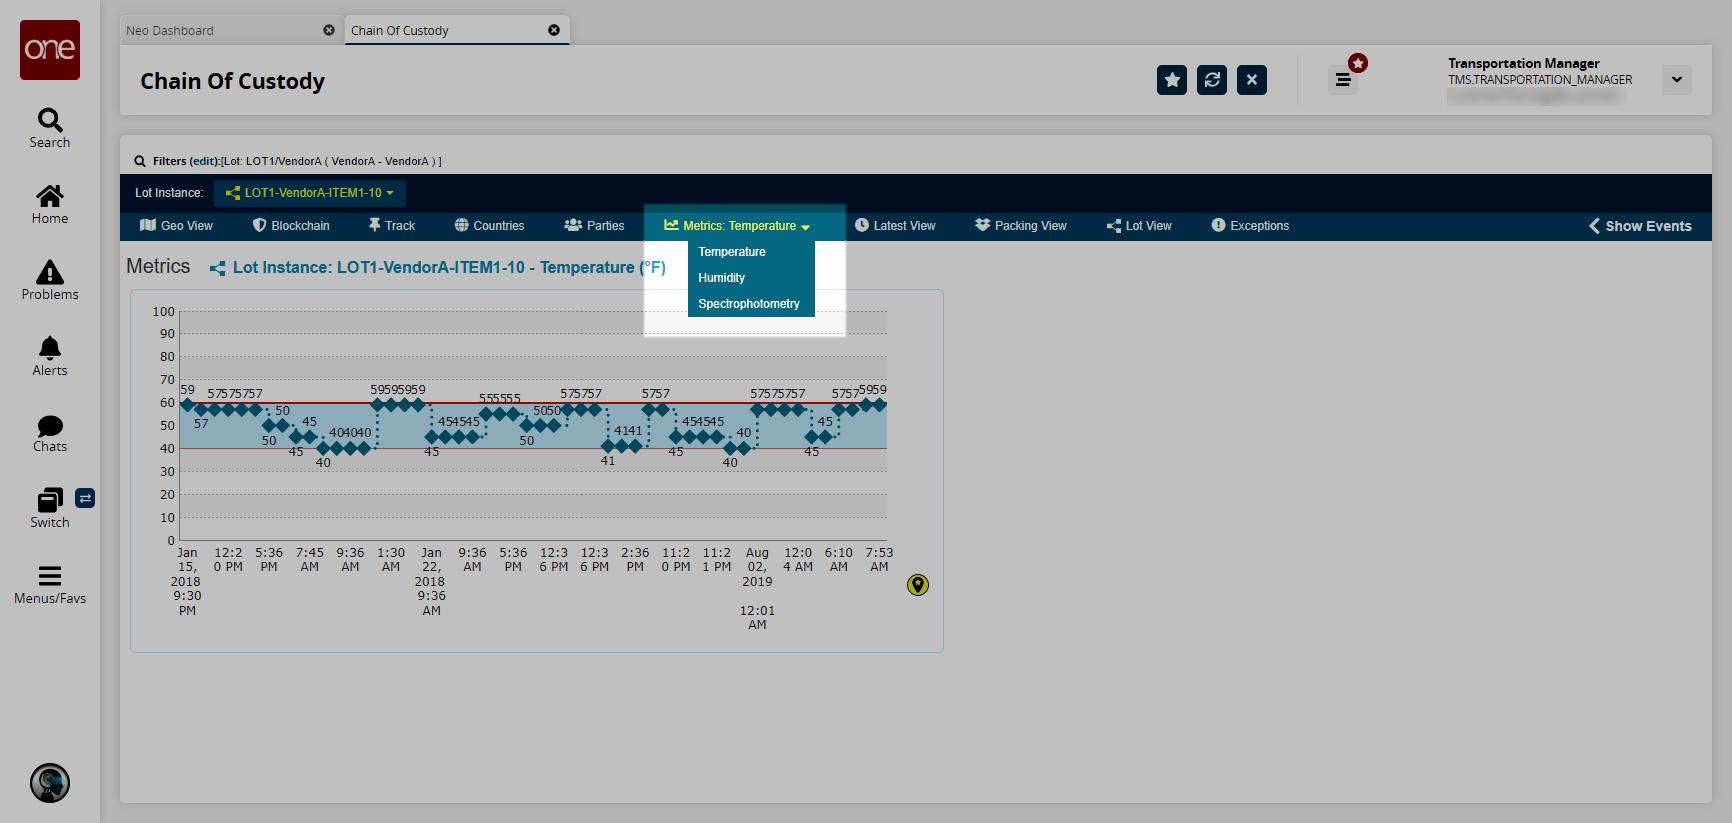
Task: Expand the Show Events panel
Action: click(1640, 226)
